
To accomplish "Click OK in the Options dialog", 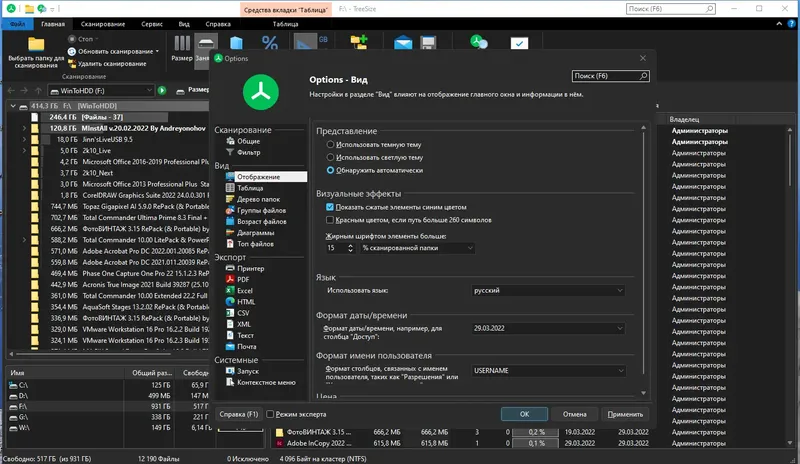I will pos(524,414).
